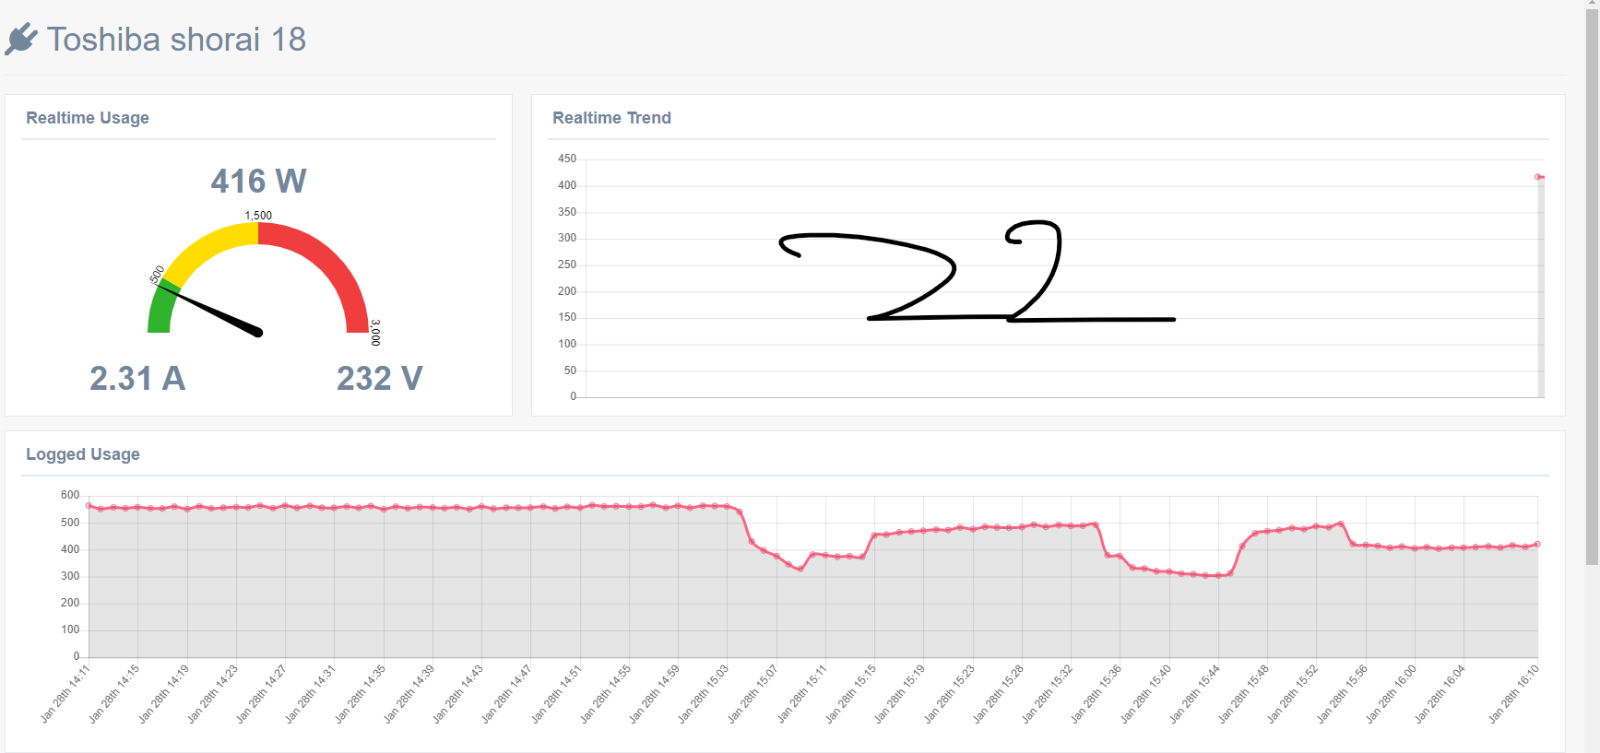Click the 600 axis label in Logged Usage

70,495
